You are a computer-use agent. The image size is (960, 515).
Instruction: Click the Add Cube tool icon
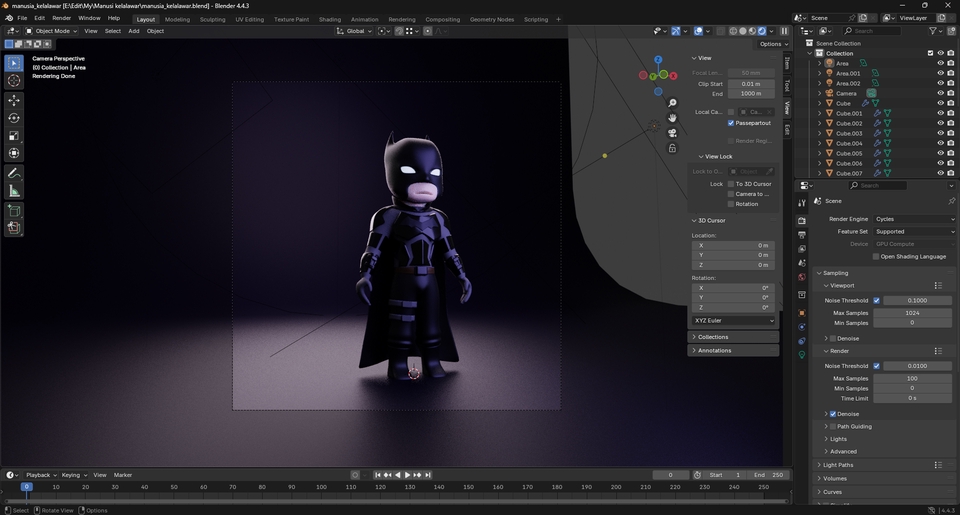pos(14,210)
